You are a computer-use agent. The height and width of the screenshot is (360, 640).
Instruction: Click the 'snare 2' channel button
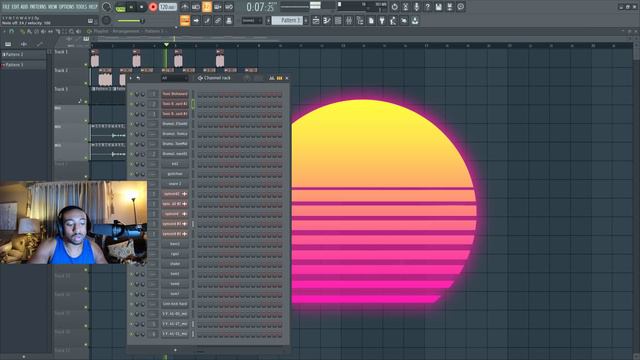pyautogui.click(x=175, y=184)
